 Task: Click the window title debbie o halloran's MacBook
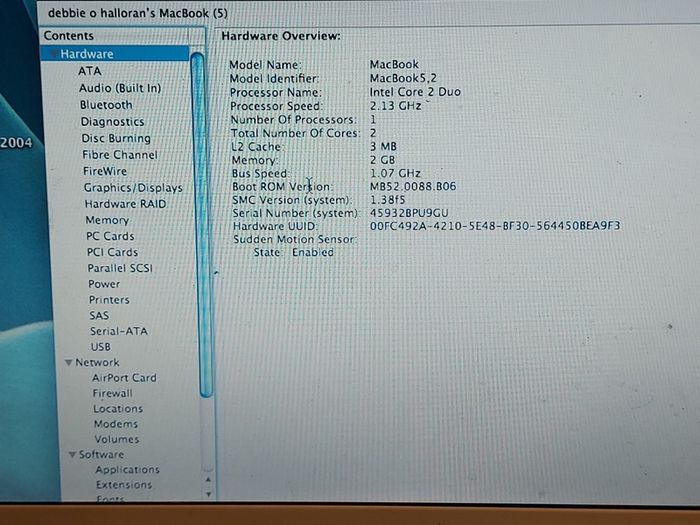click(x=138, y=13)
